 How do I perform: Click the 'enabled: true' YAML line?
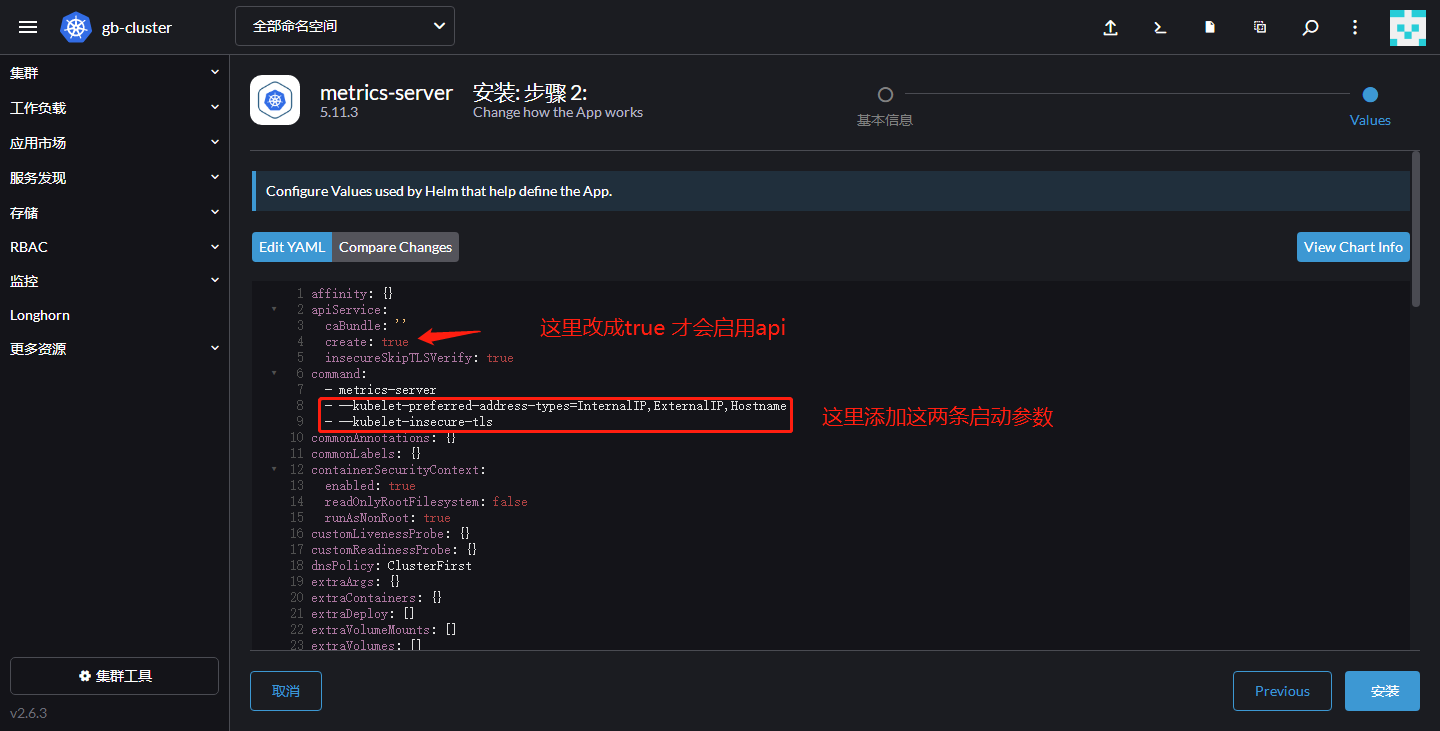pyautogui.click(x=370, y=486)
